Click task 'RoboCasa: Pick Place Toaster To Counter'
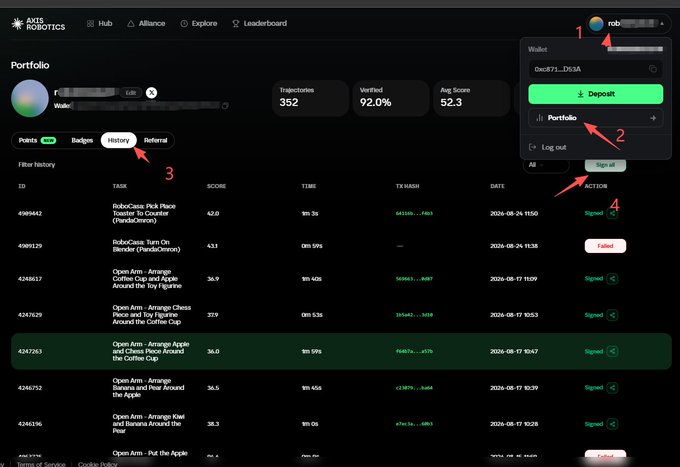 (144, 213)
